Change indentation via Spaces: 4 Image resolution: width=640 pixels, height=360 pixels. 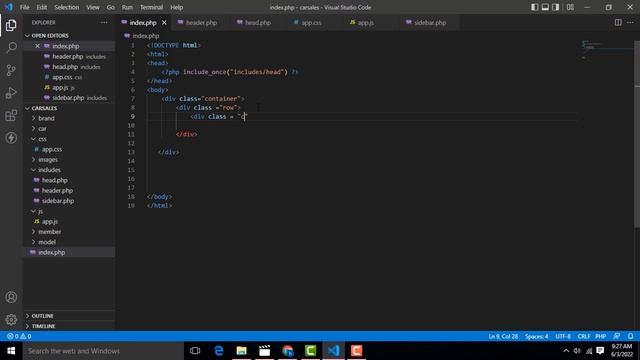(536, 336)
